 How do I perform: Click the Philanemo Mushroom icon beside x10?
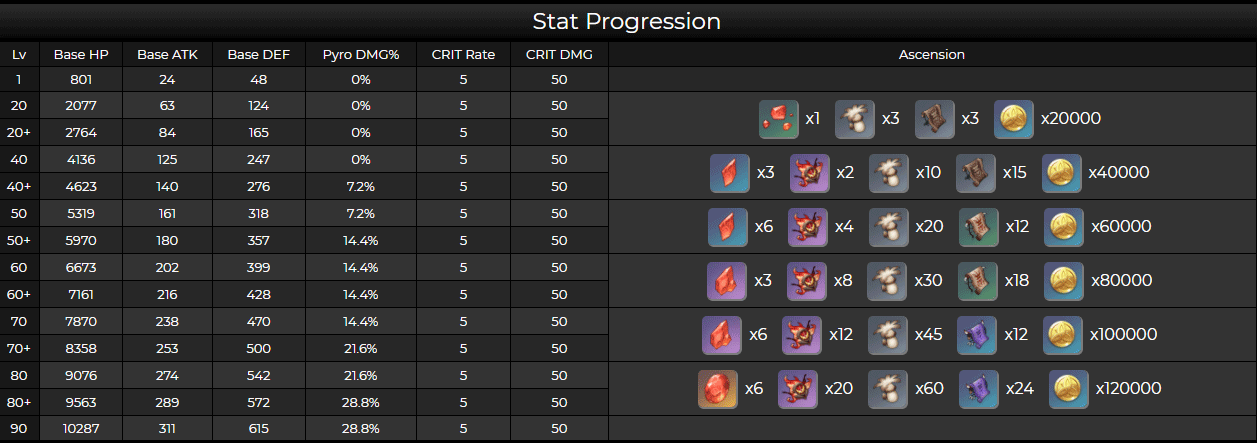889,173
